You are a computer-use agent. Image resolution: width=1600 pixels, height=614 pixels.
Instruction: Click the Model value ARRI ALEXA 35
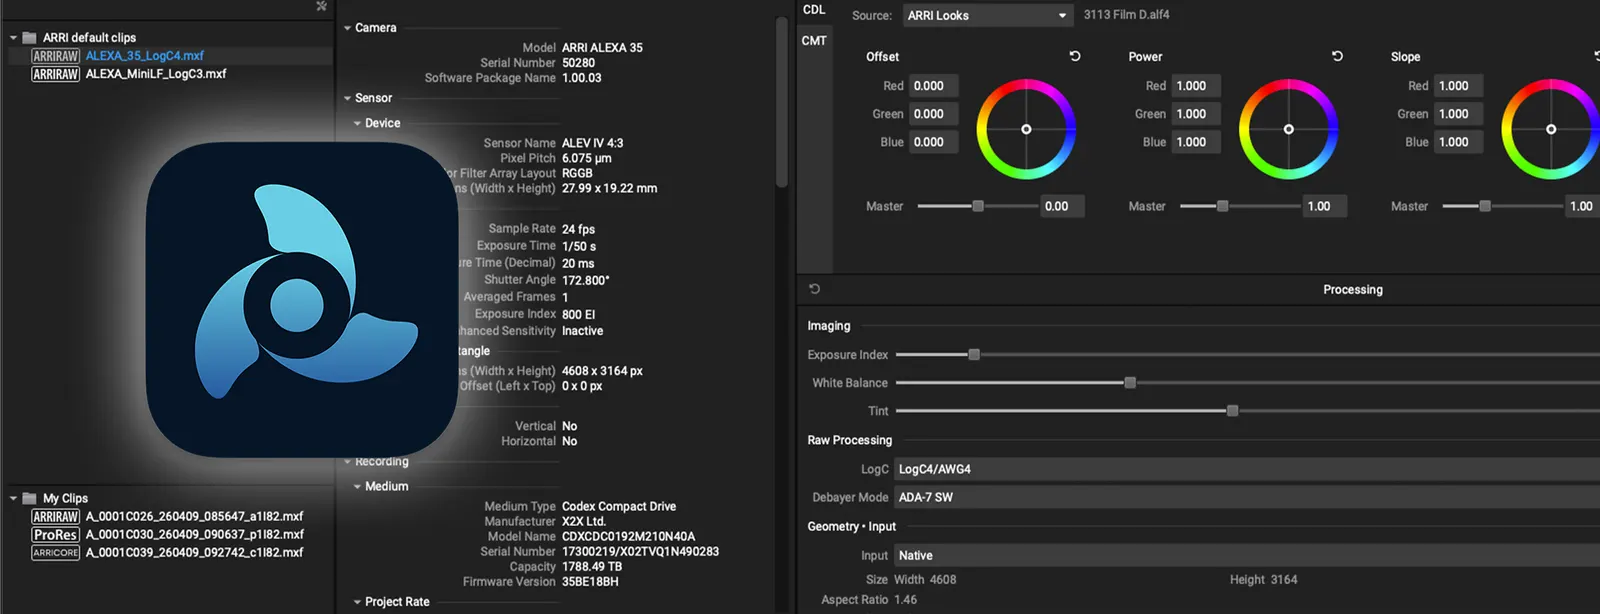coord(602,48)
